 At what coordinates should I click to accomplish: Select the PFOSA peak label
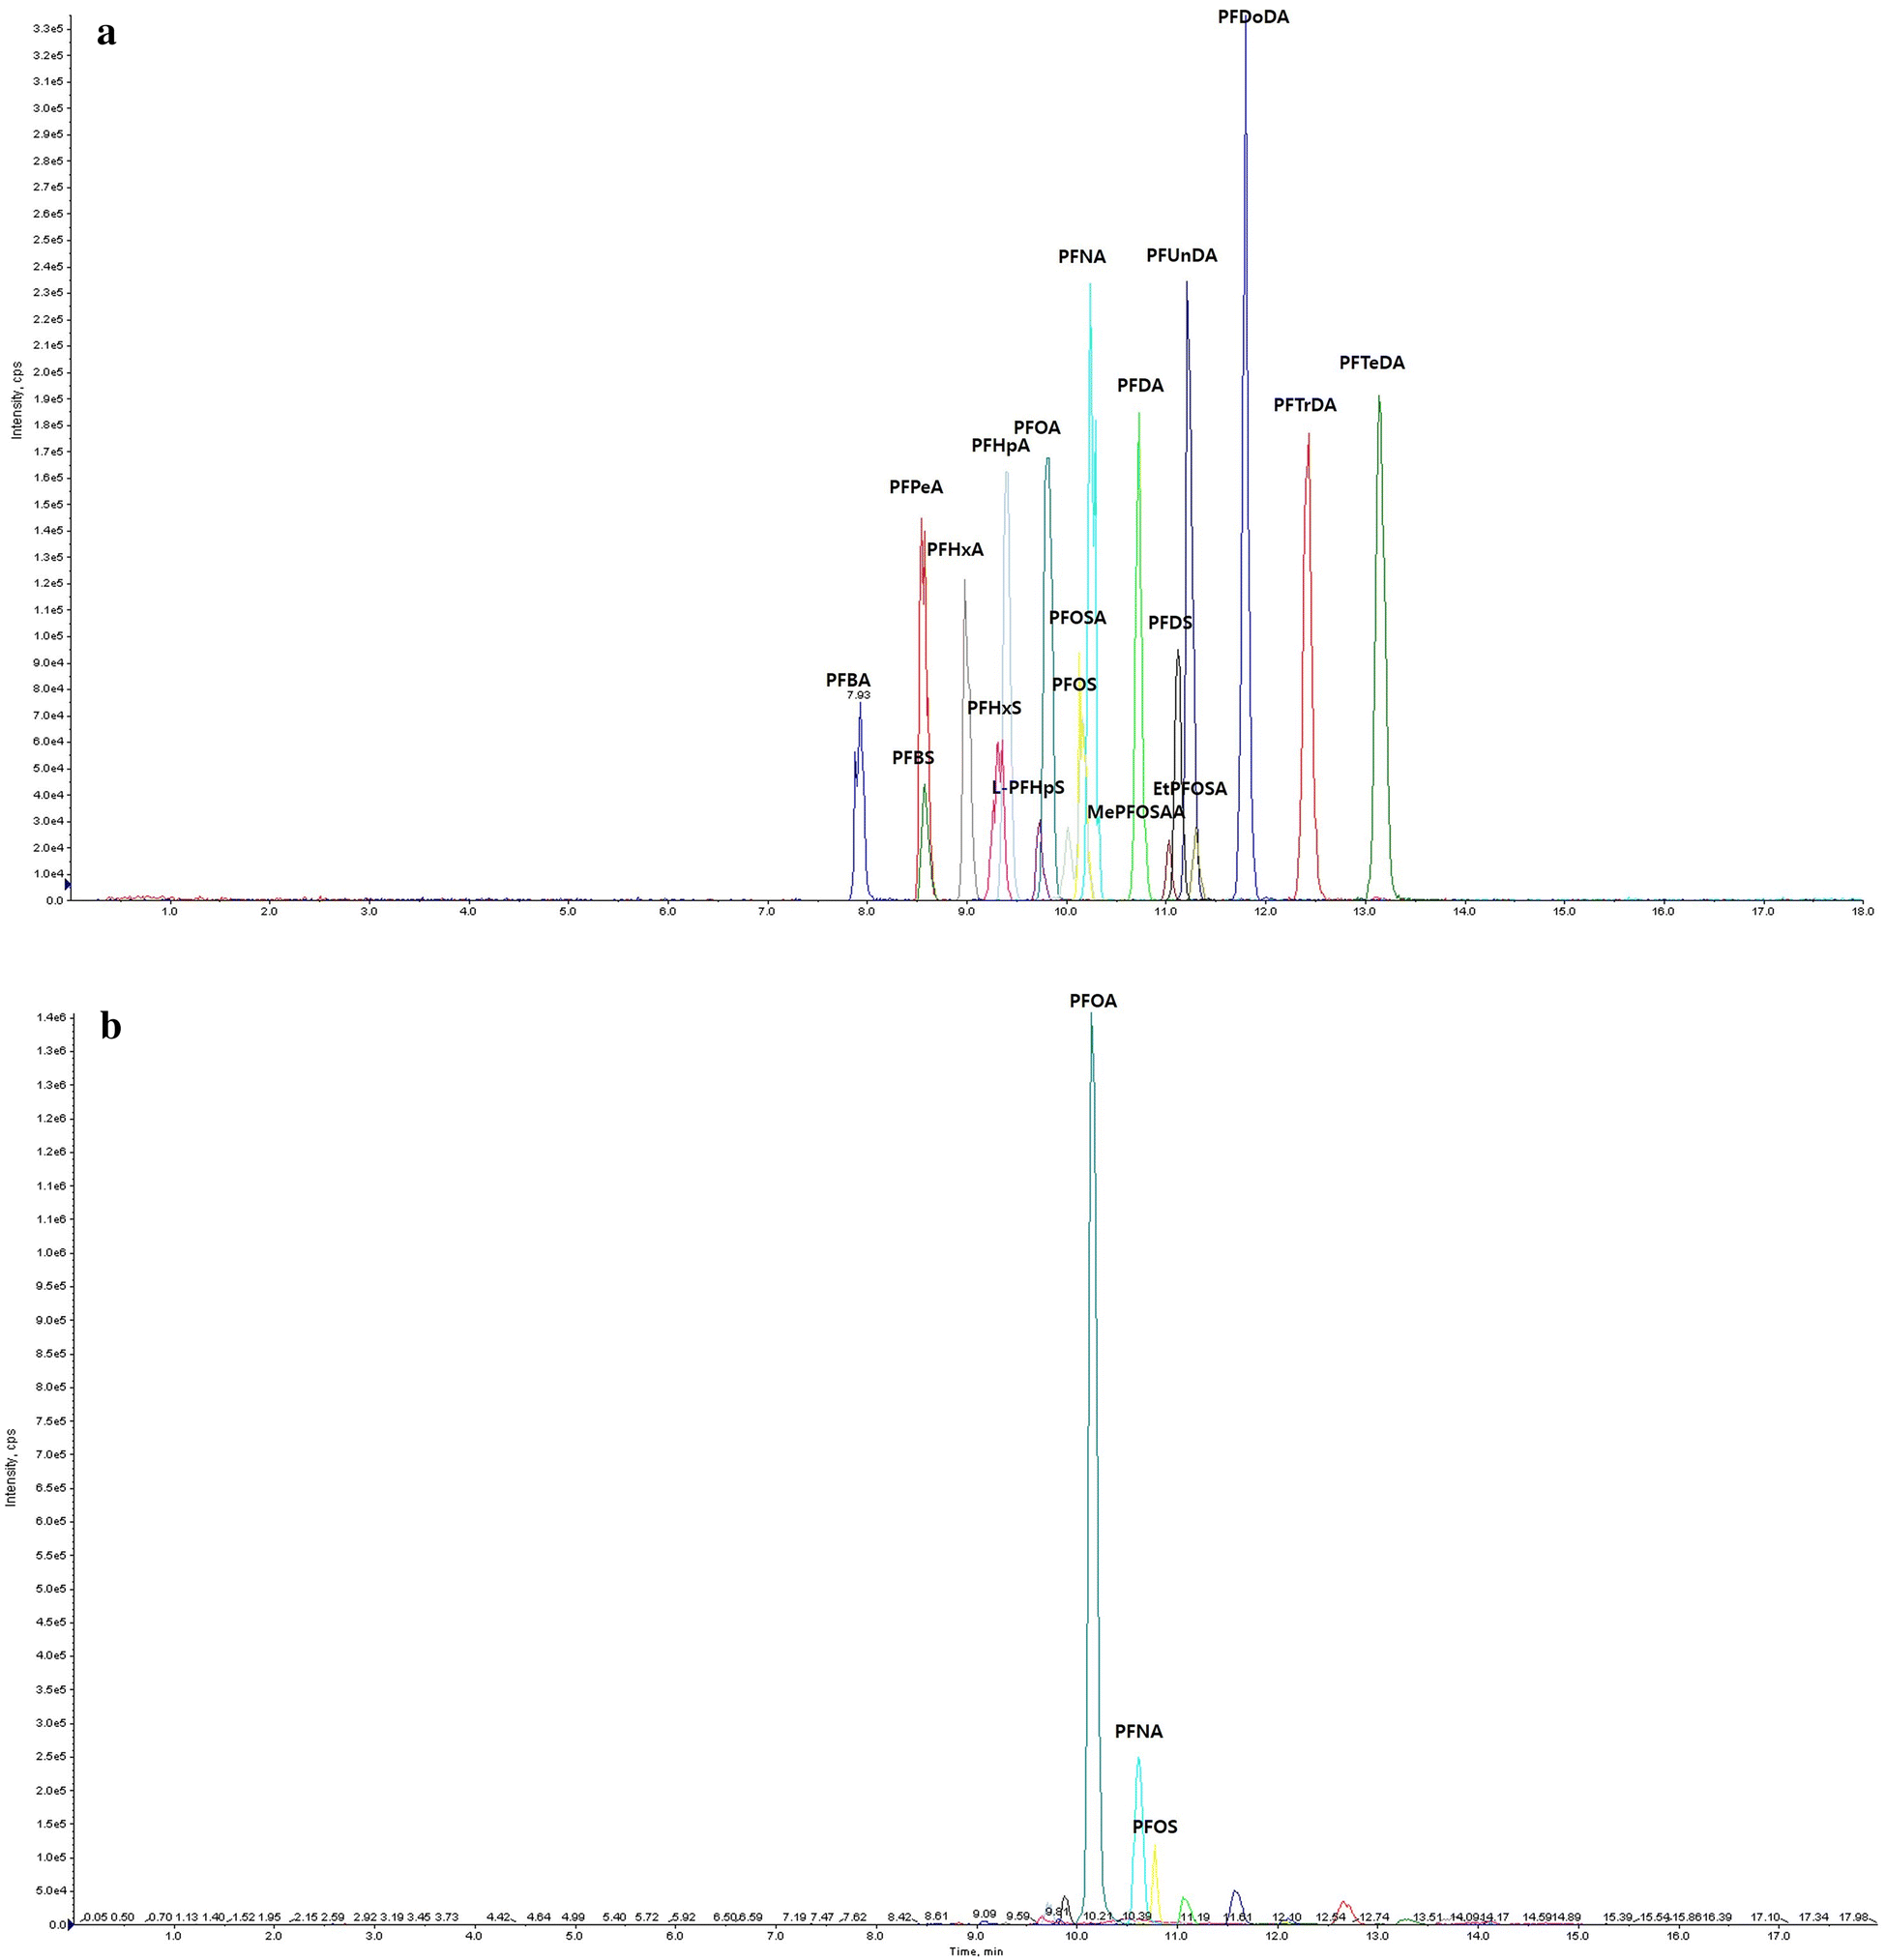1077,618
